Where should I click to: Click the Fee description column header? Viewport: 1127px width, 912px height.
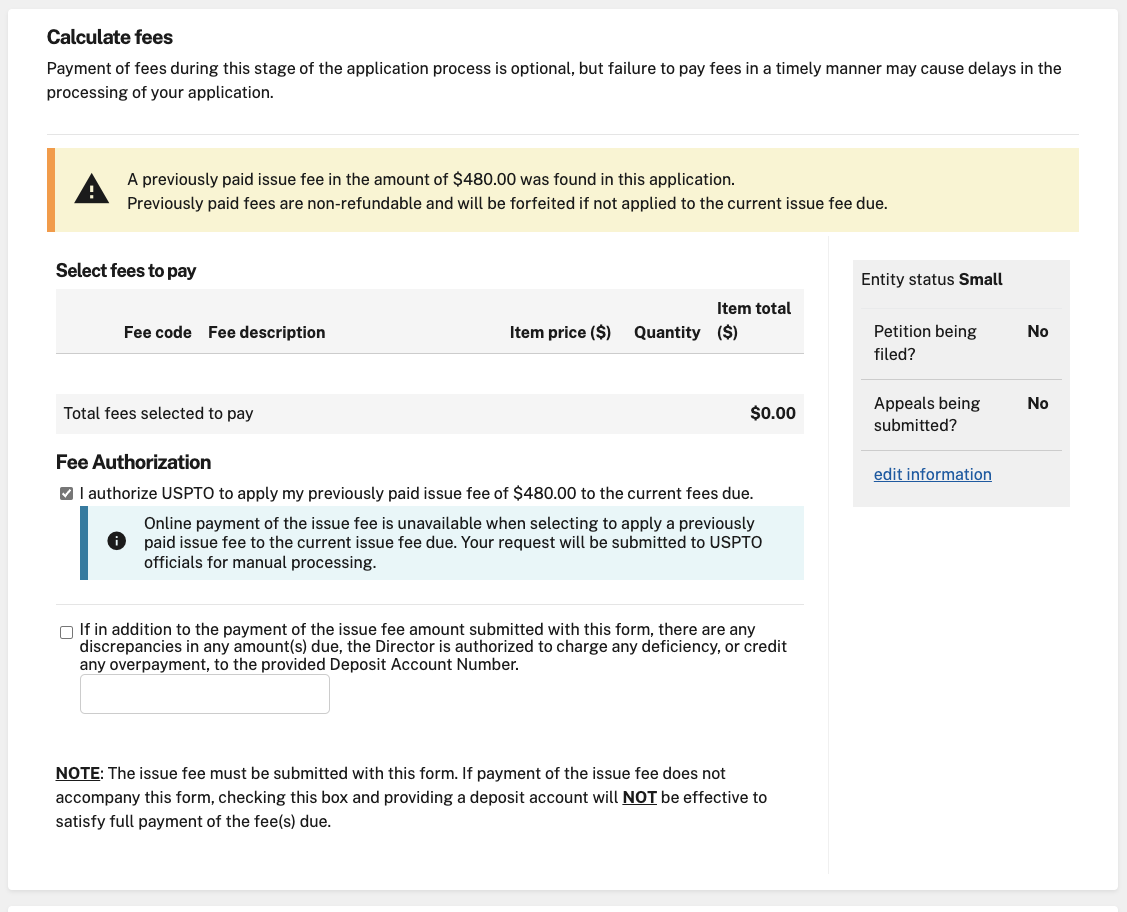click(x=266, y=332)
